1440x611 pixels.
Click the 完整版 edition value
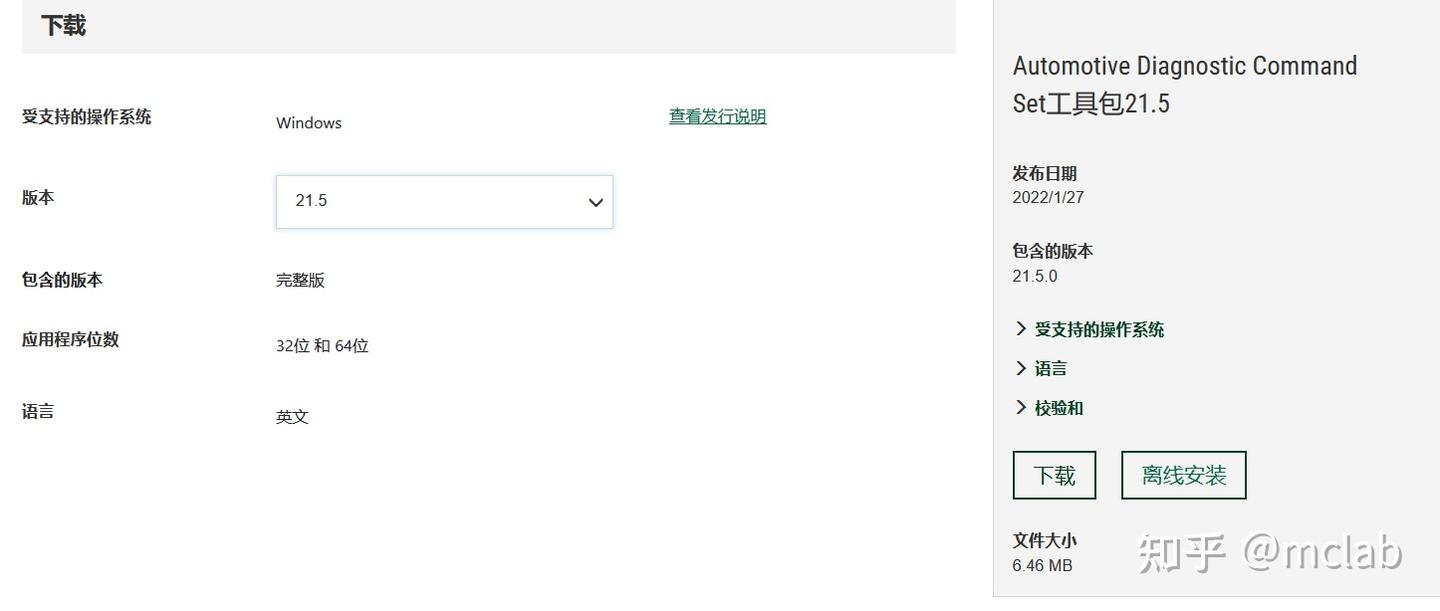tap(300, 281)
